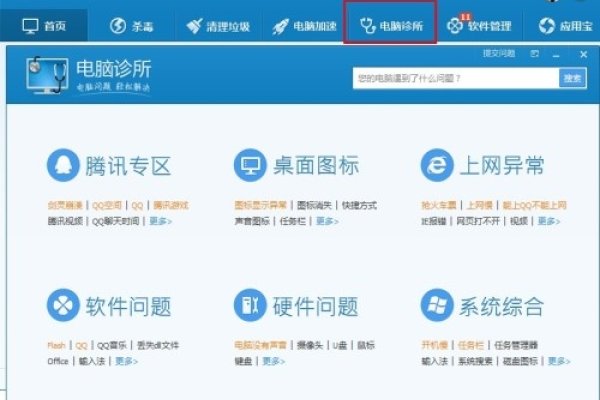The image size is (600, 400).
Task: Select the 摄像头 link
Action: point(310,346)
